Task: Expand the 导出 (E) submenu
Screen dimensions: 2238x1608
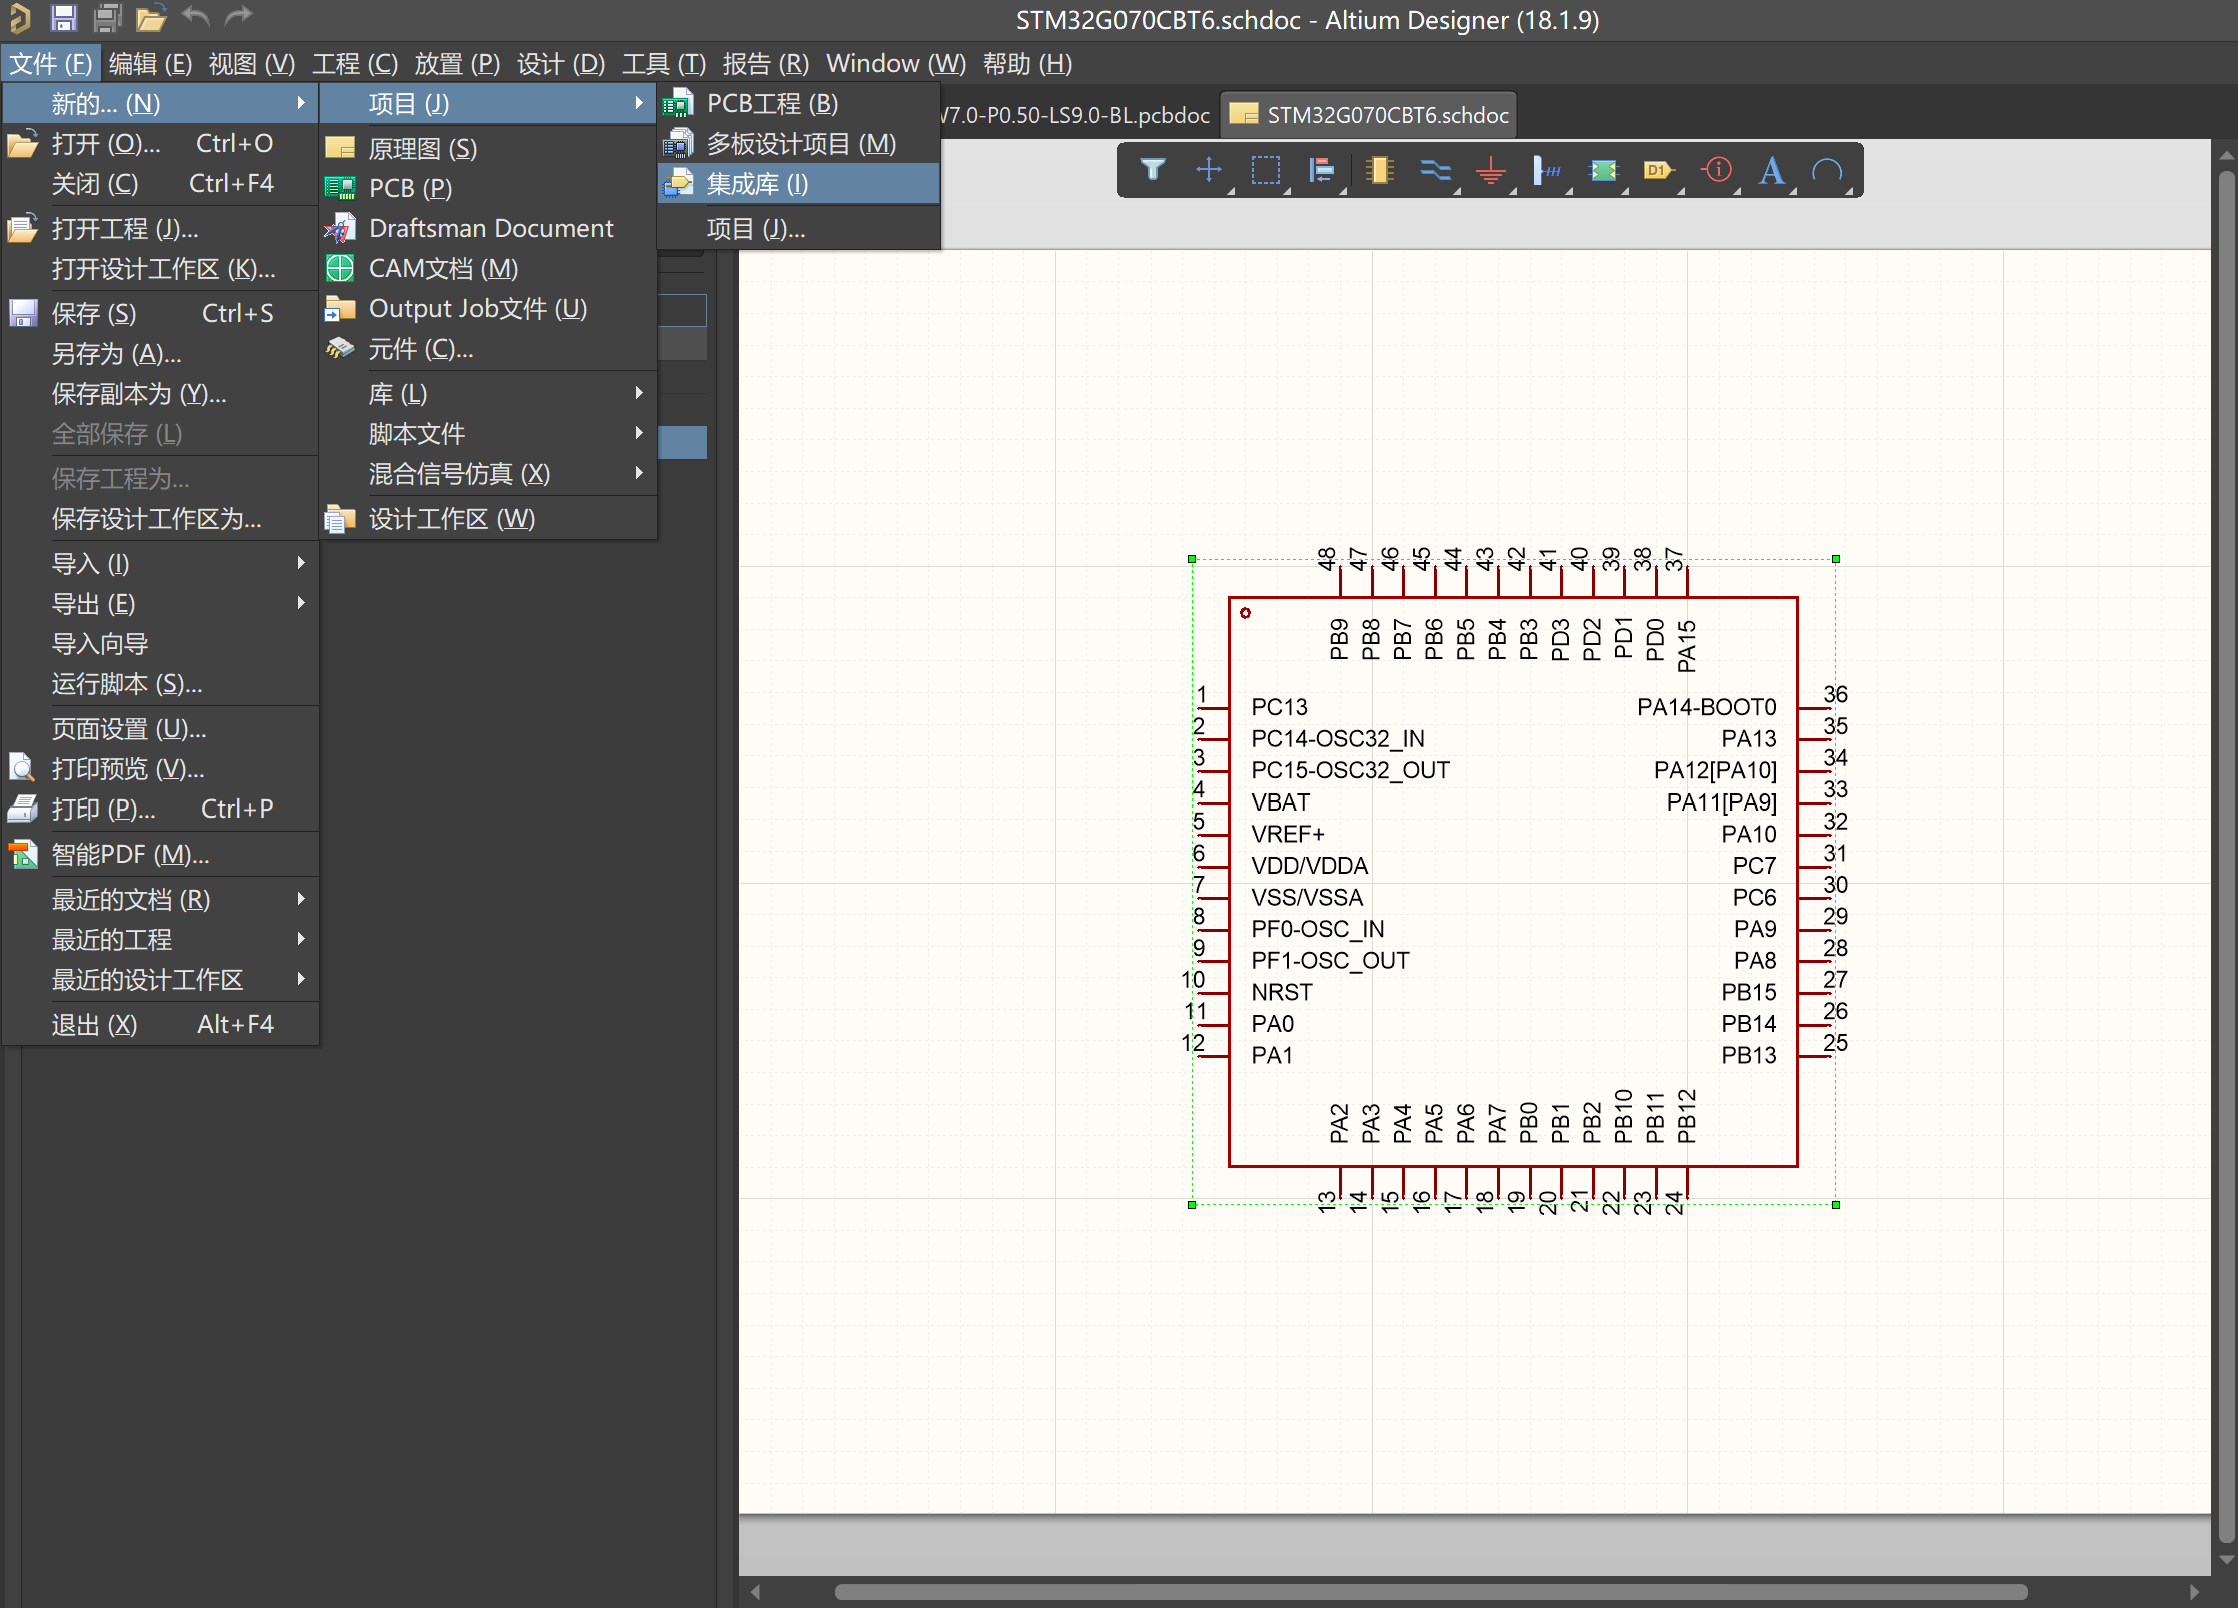Action: (x=161, y=603)
